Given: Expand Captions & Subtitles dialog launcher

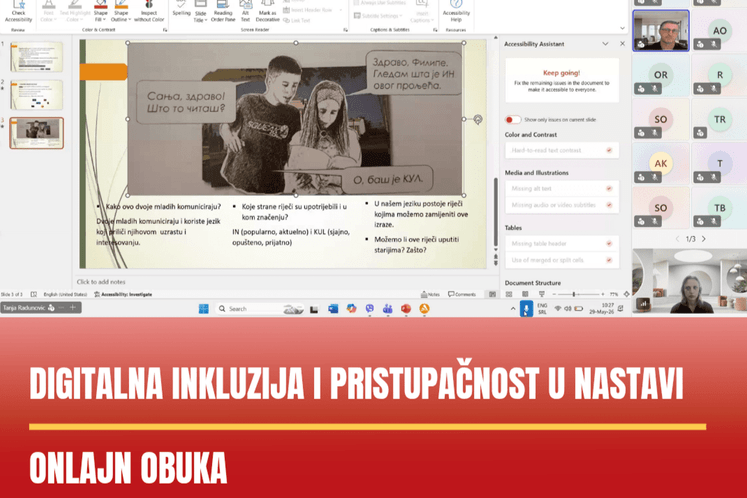Looking at the screenshot, I should coord(435,30).
